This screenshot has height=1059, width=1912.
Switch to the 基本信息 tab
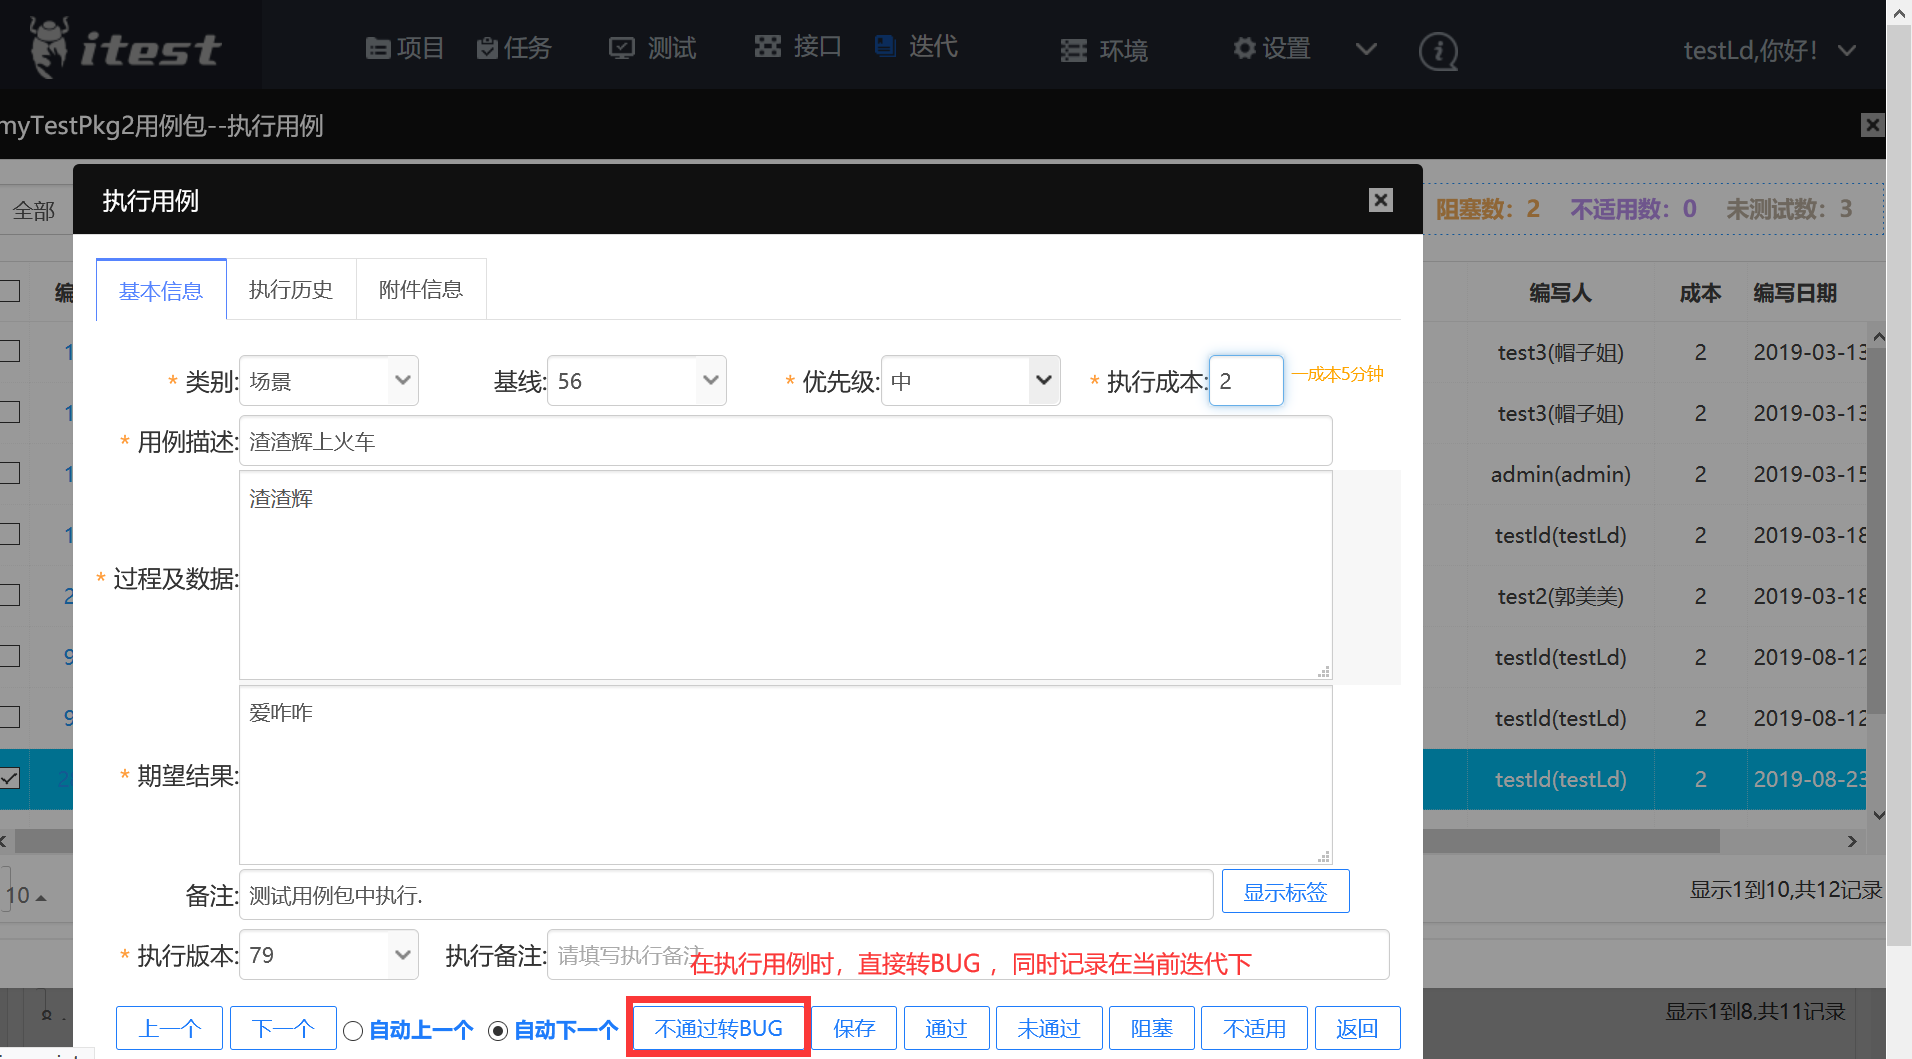coord(161,290)
